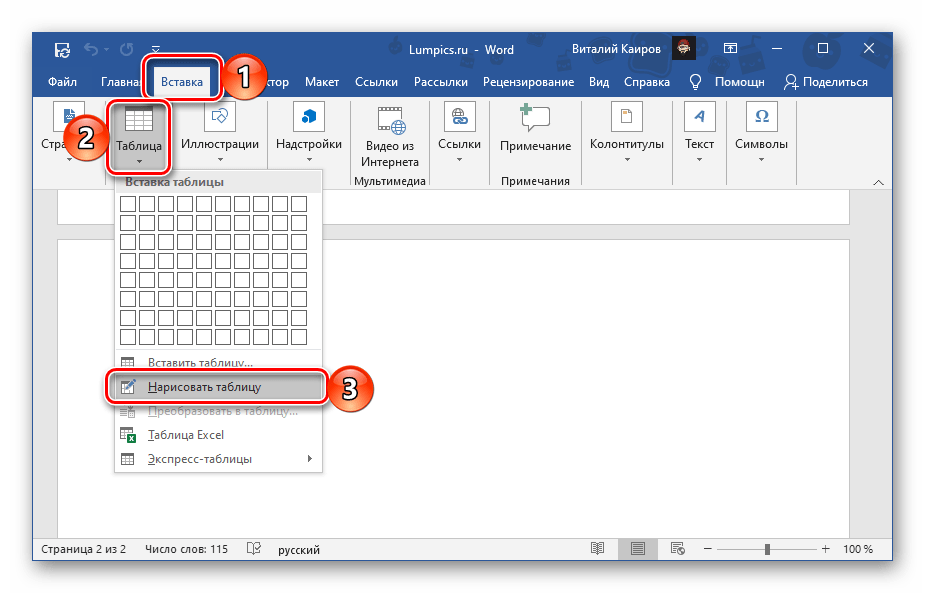Viewport: 925px width, 593px height.
Task: Click the user name Виталий Каиров
Action: pos(616,49)
